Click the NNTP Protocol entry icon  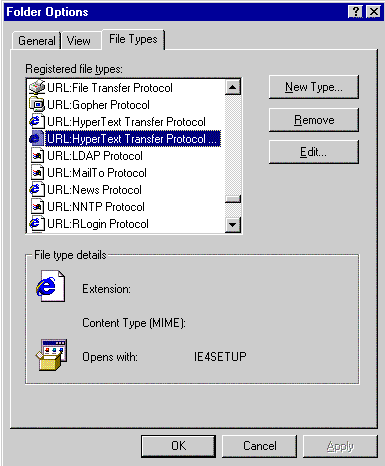37,207
